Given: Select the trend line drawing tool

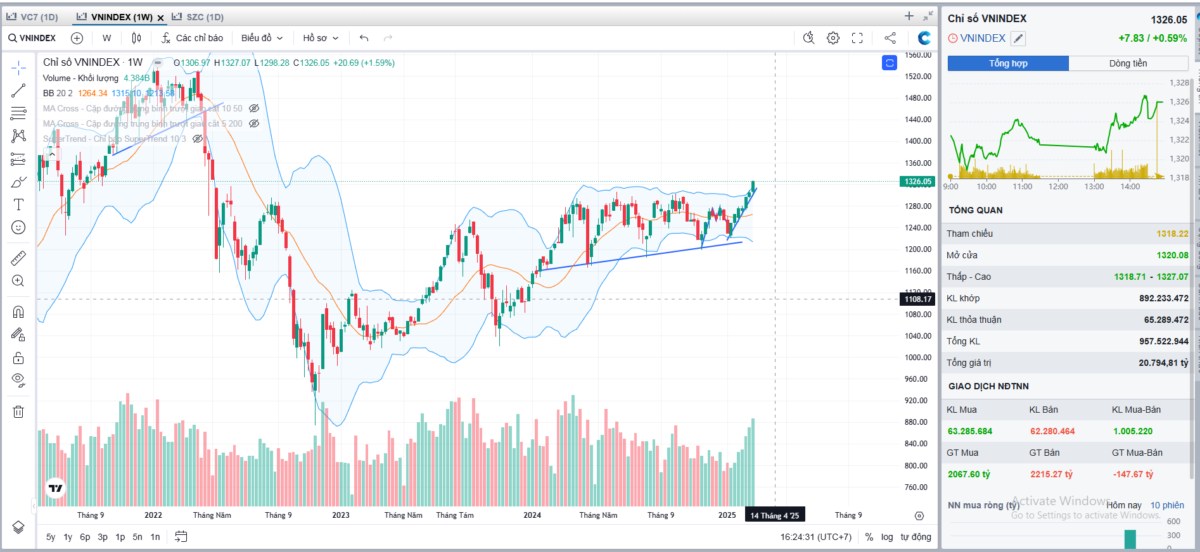Looking at the screenshot, I should click(18, 90).
